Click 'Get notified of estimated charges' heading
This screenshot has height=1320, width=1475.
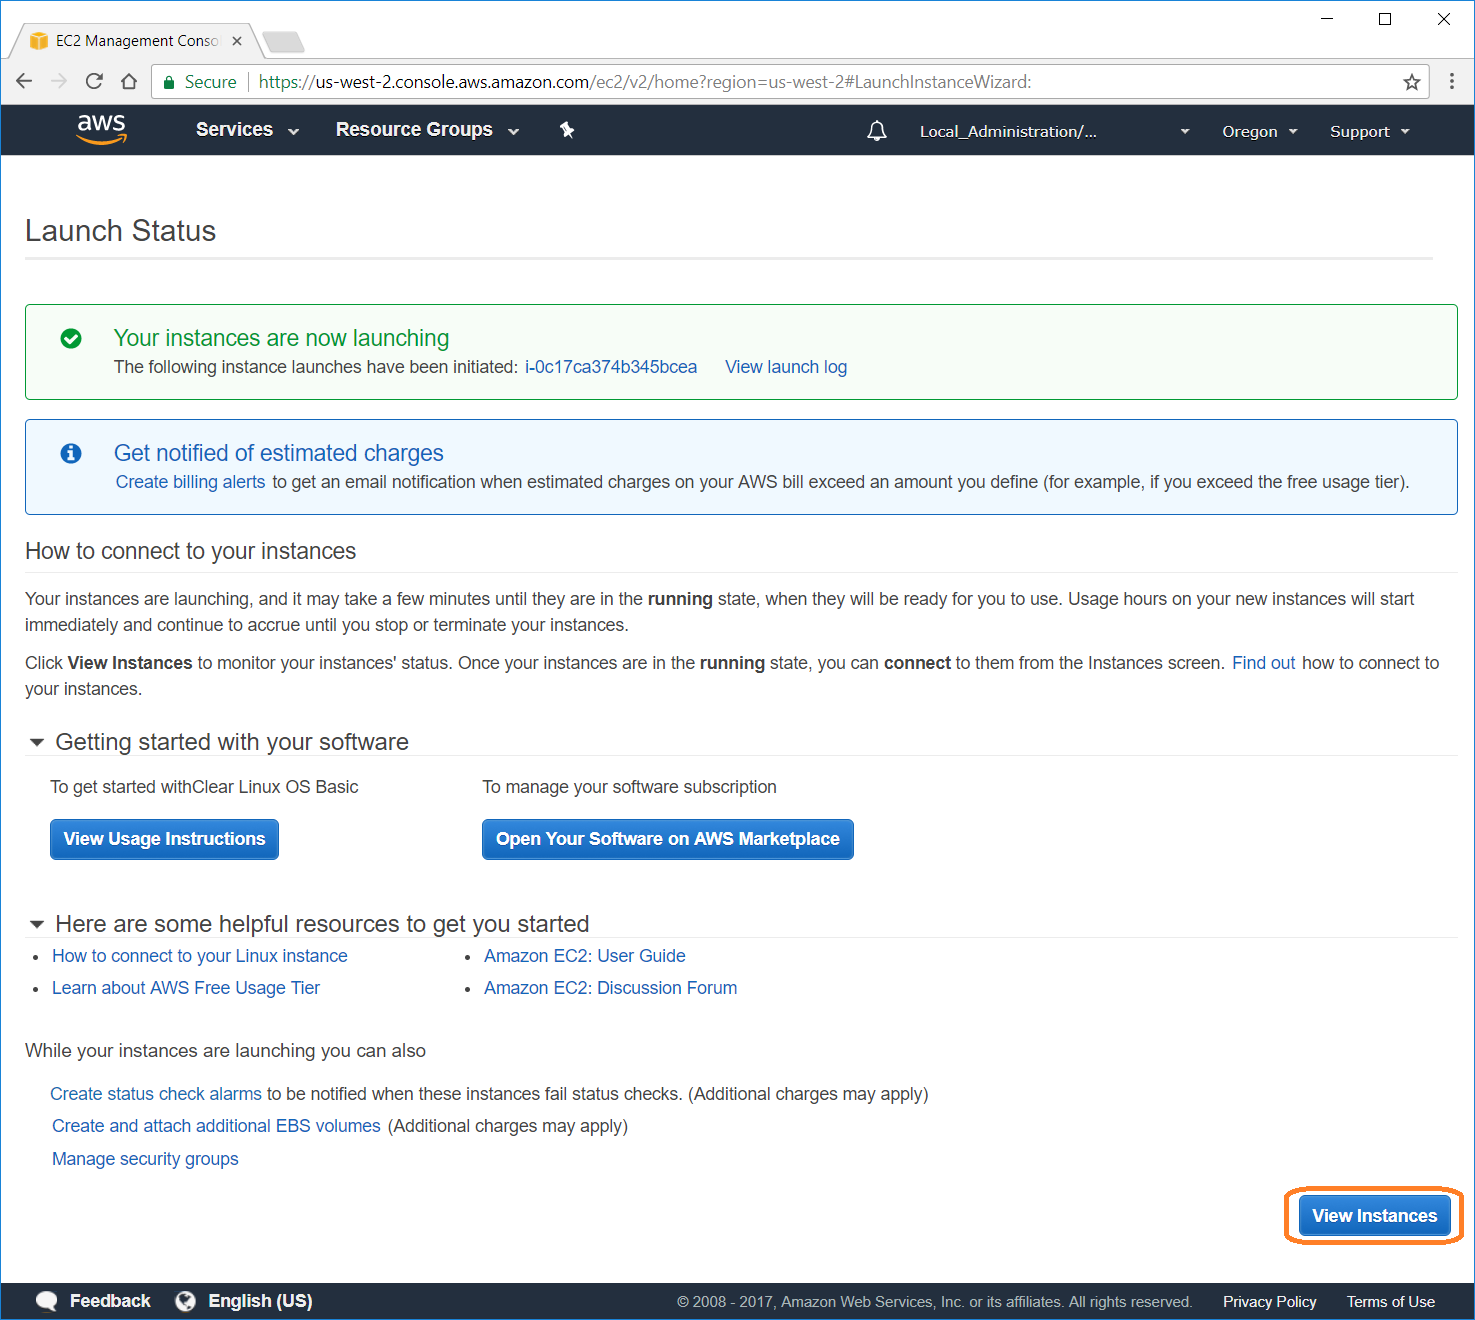tap(278, 453)
